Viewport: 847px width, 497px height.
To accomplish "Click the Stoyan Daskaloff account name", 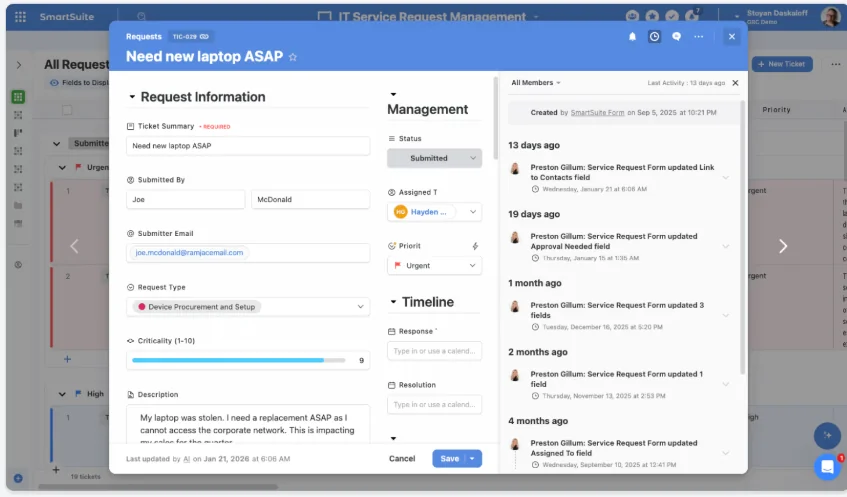I will [x=777, y=13].
